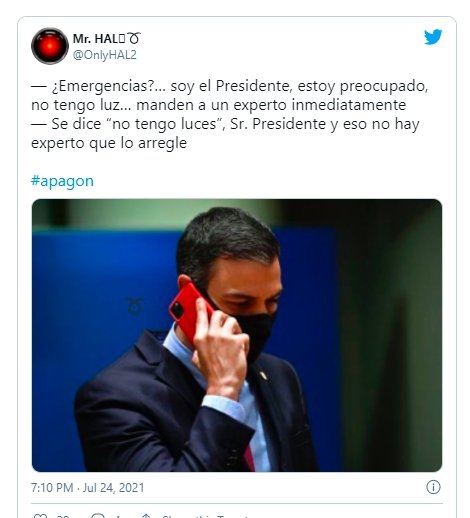This screenshot has width=470, height=518.
Task: Click the line 'Se dice no tengo luces'
Action: tap(225, 124)
